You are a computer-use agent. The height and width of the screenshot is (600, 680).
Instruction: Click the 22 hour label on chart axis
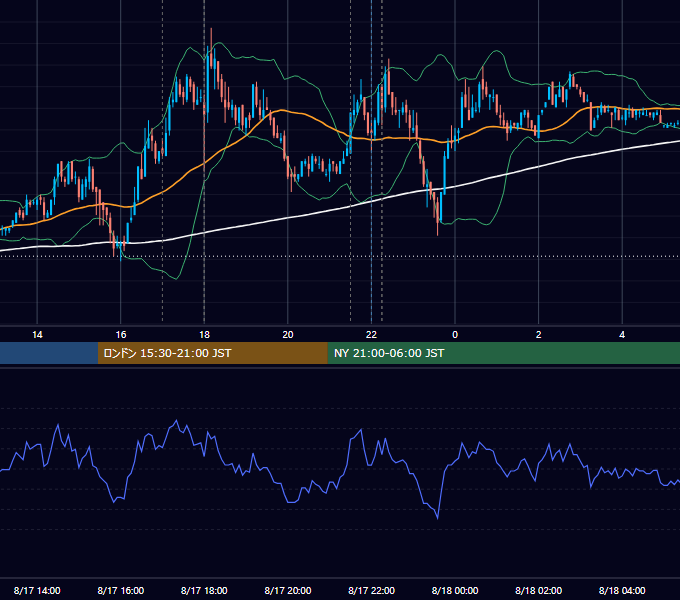[371, 335]
